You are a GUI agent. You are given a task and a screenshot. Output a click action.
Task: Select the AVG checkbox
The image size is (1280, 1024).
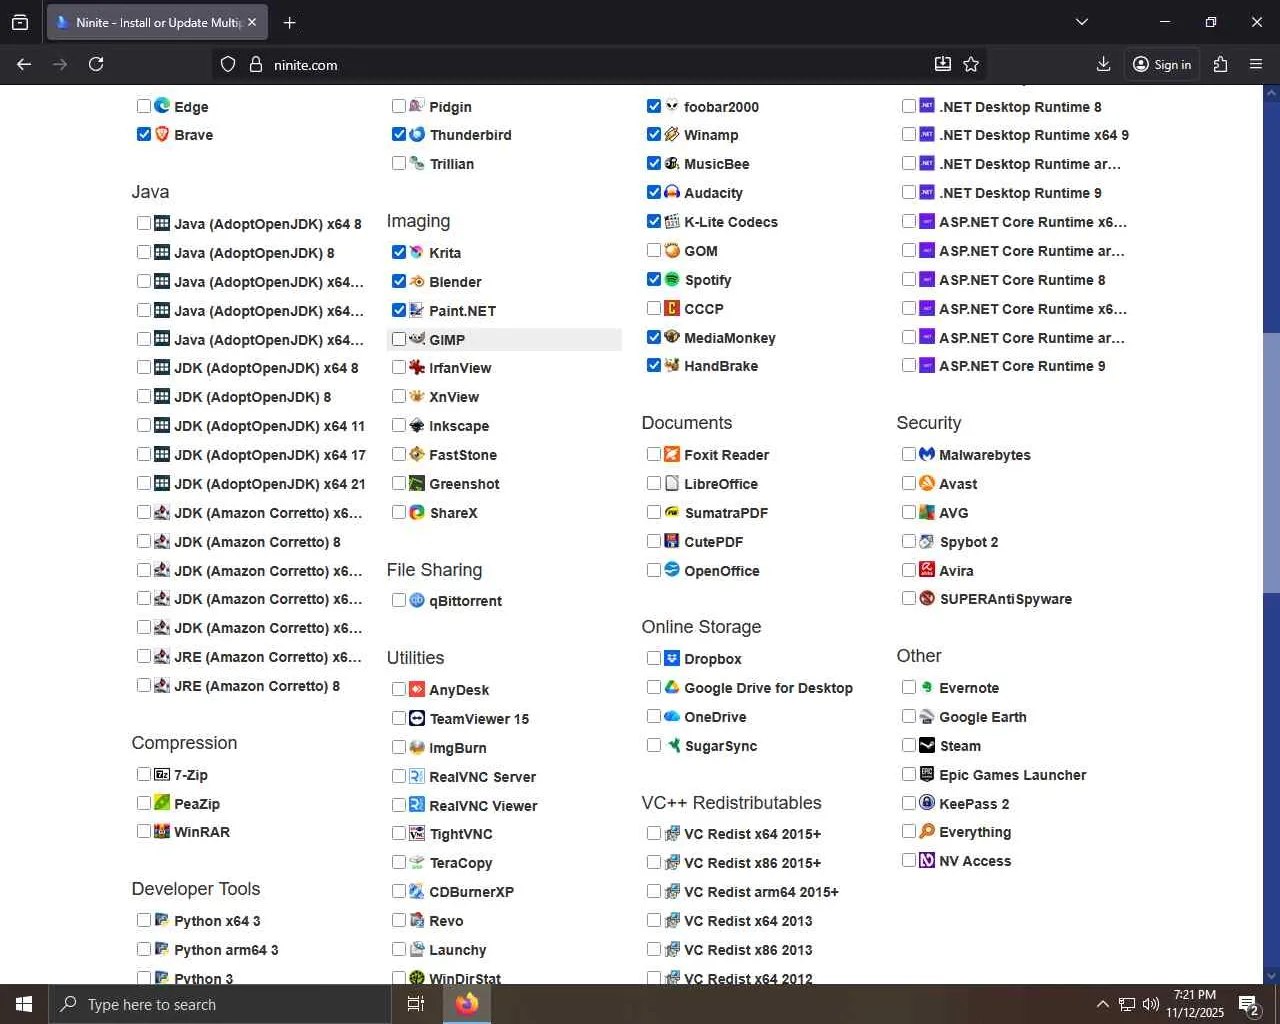[909, 512]
